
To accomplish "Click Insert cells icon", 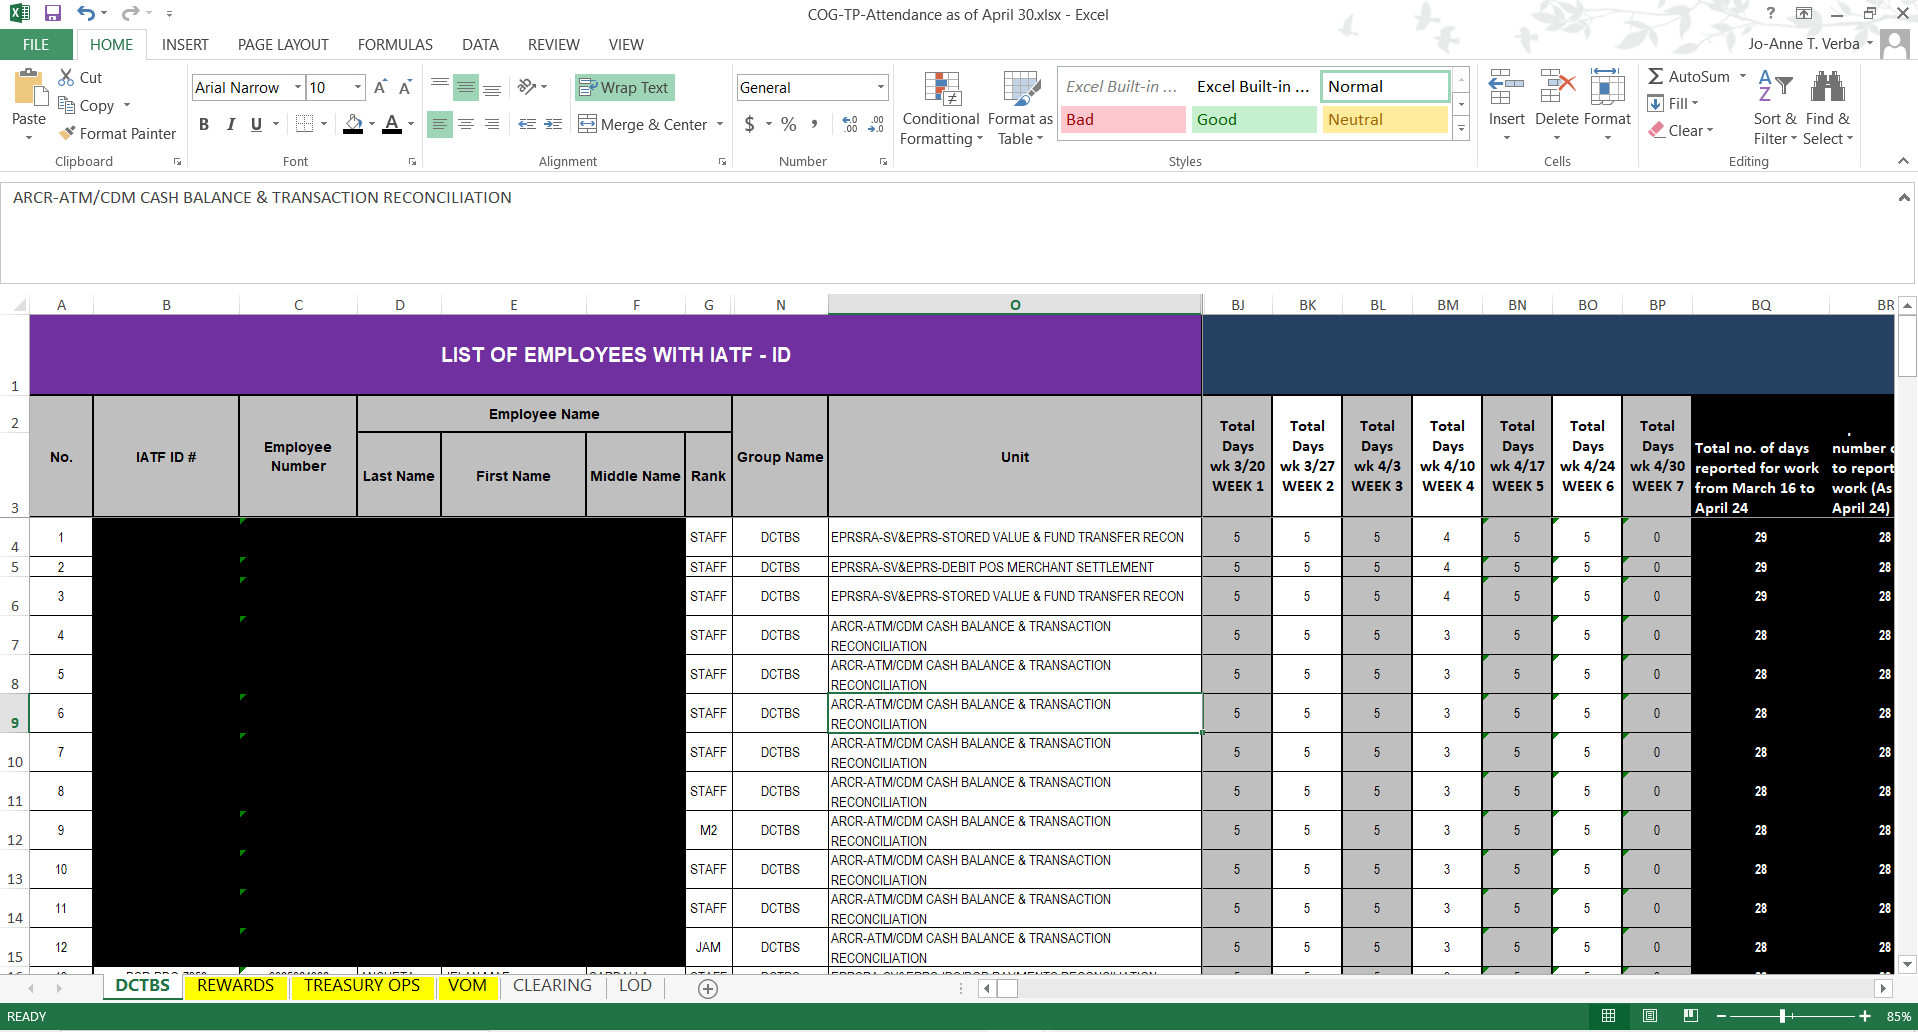I will point(1506,88).
